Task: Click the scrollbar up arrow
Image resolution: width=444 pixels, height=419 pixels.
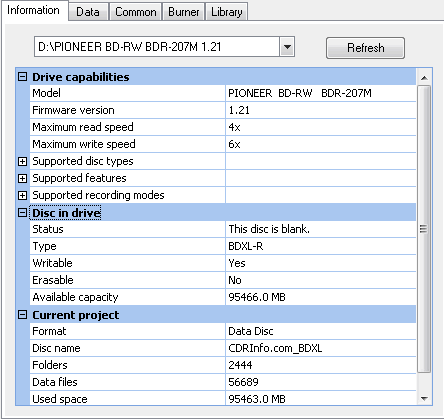Action: coord(424,78)
